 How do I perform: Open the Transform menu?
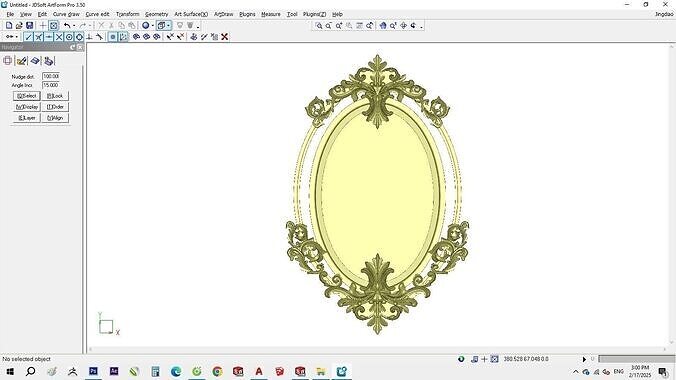click(128, 14)
